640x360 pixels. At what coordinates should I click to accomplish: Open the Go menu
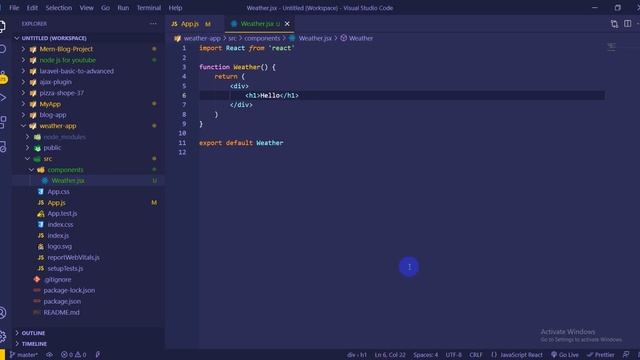[105, 8]
